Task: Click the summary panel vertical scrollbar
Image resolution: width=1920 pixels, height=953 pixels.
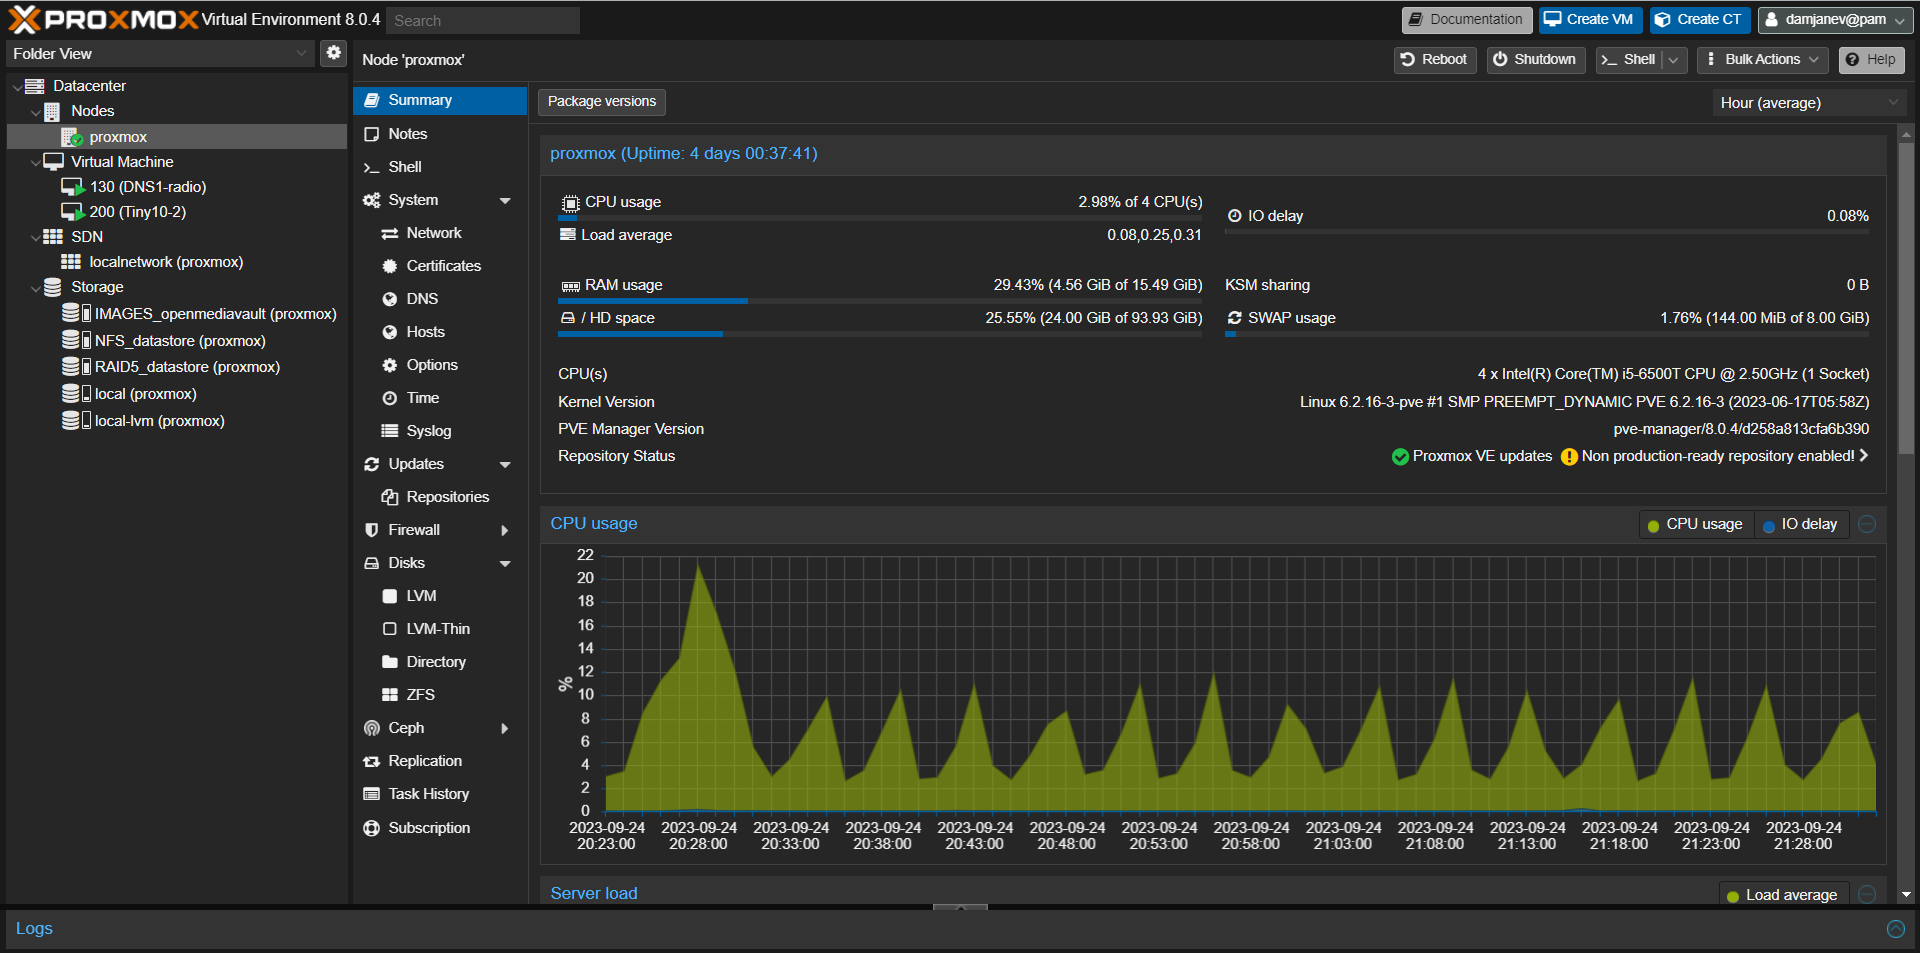Action: pos(1906,300)
